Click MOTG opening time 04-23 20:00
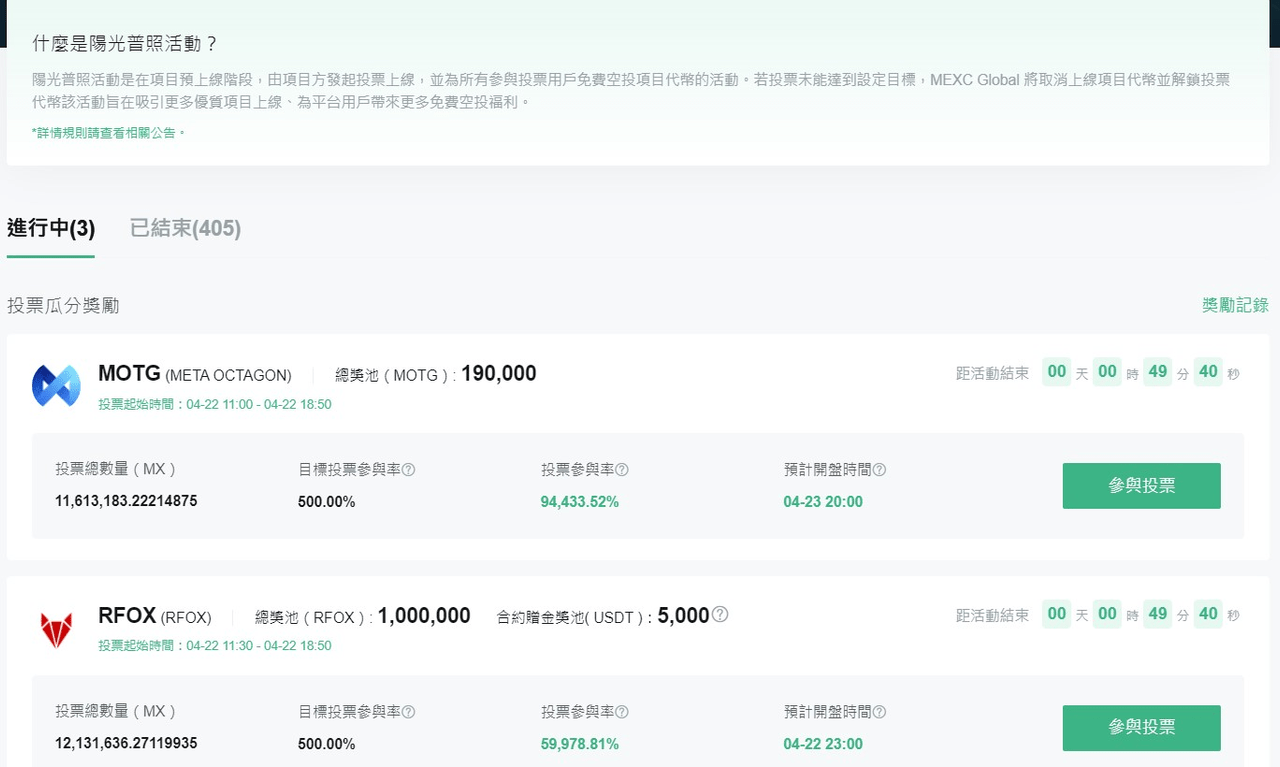The image size is (1280, 767). pyautogui.click(x=823, y=502)
